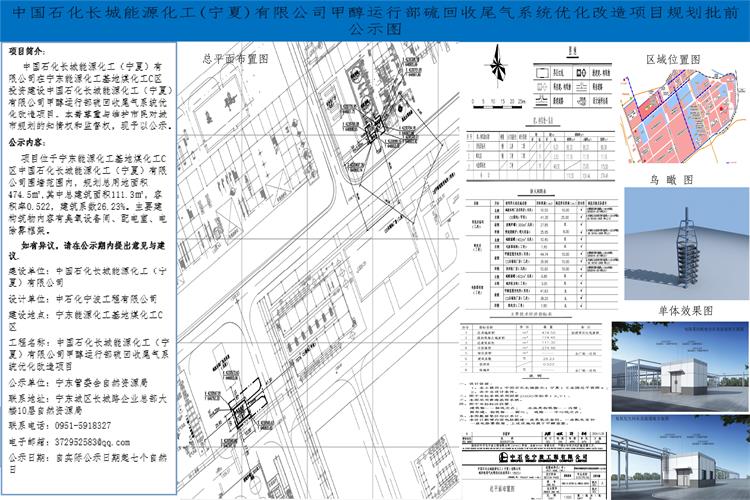Select 设计单位：中石化宁波工程有限公司 line
The height and width of the screenshot is (500, 750).
(x=83, y=299)
